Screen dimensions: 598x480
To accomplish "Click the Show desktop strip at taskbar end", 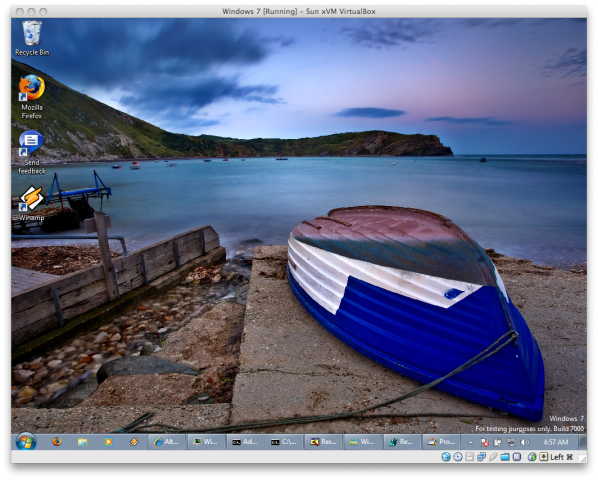I will coord(583,442).
